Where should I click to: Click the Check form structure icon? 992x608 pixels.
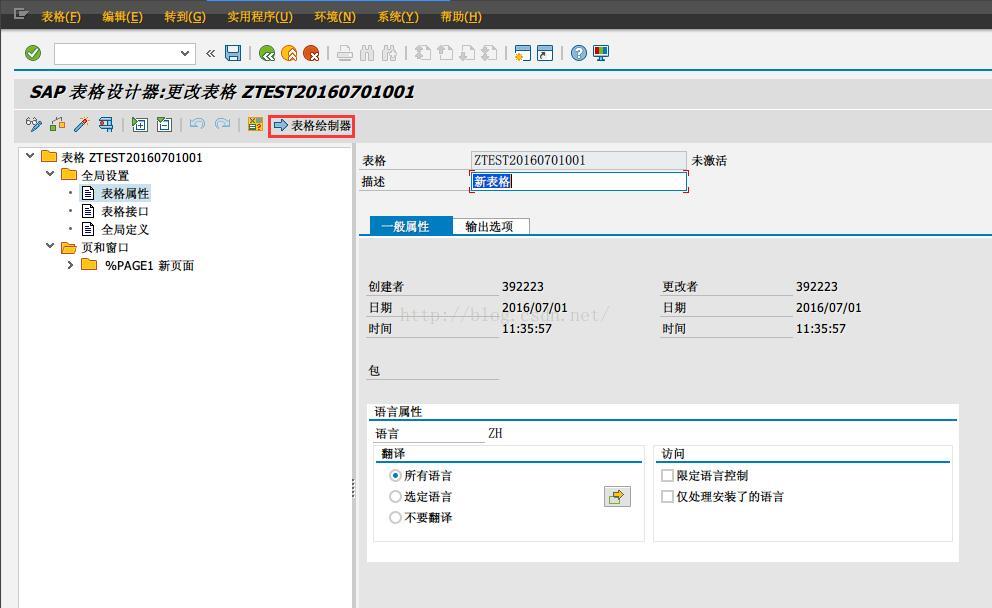coord(58,125)
